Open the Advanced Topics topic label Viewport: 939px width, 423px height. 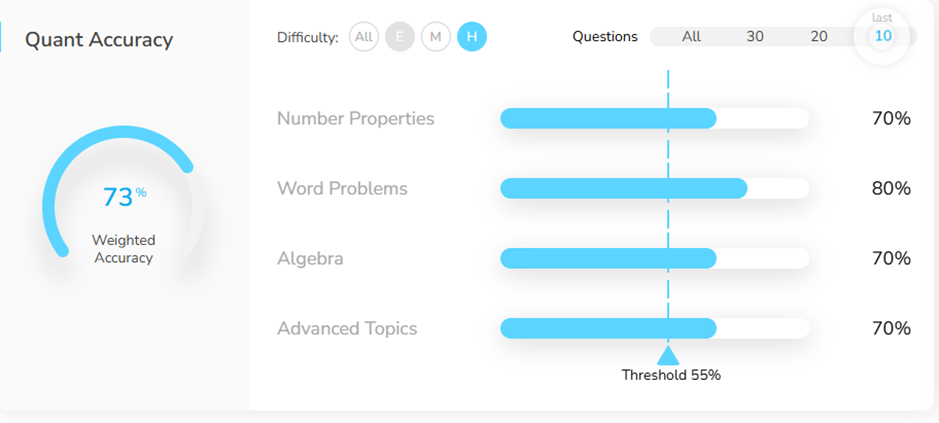coord(347,328)
